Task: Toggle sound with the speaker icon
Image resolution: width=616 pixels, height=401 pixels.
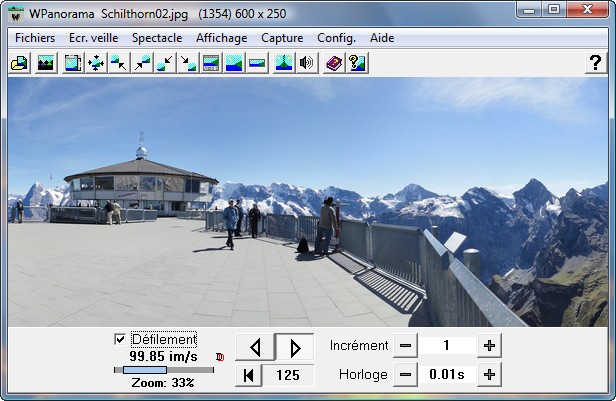Action: coord(307,63)
